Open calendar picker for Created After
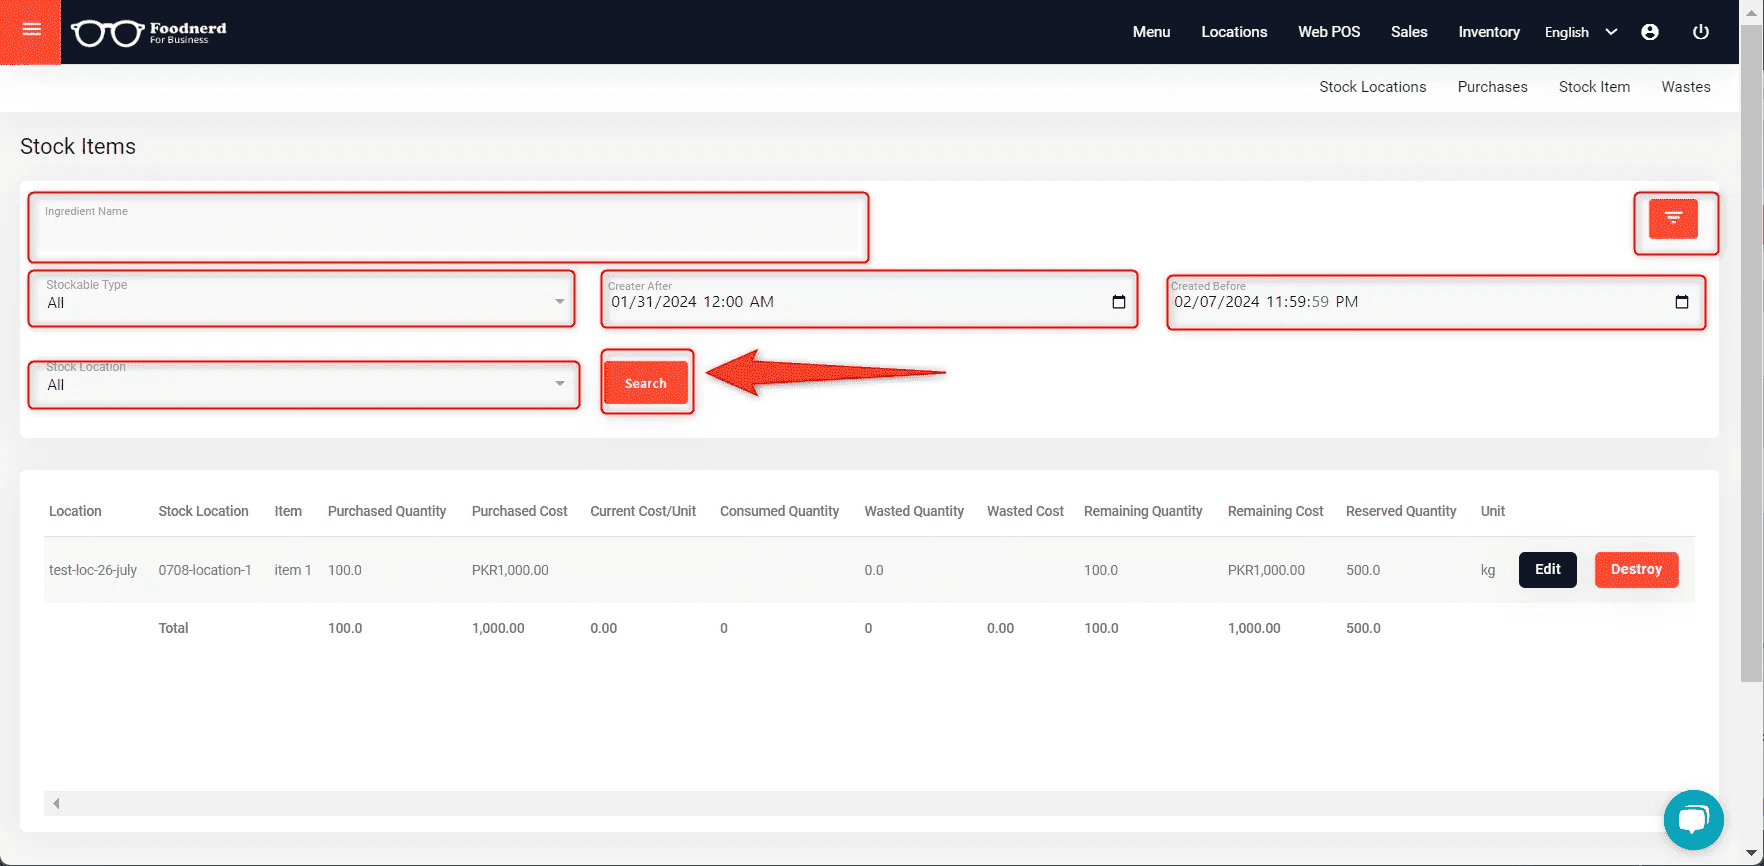 [x=1119, y=302]
